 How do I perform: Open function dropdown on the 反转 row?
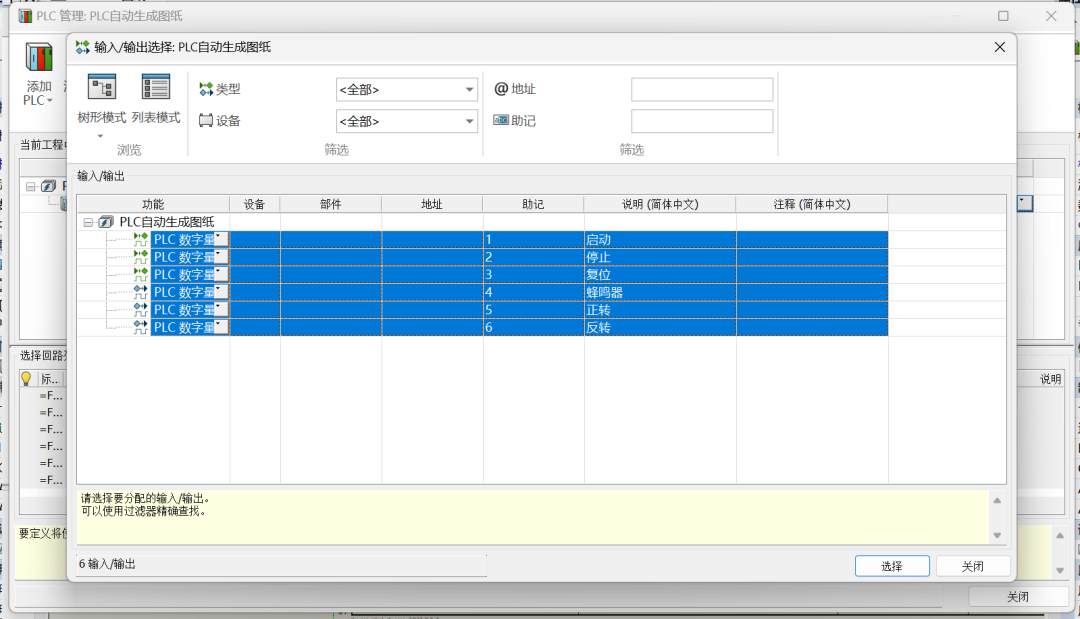221,326
